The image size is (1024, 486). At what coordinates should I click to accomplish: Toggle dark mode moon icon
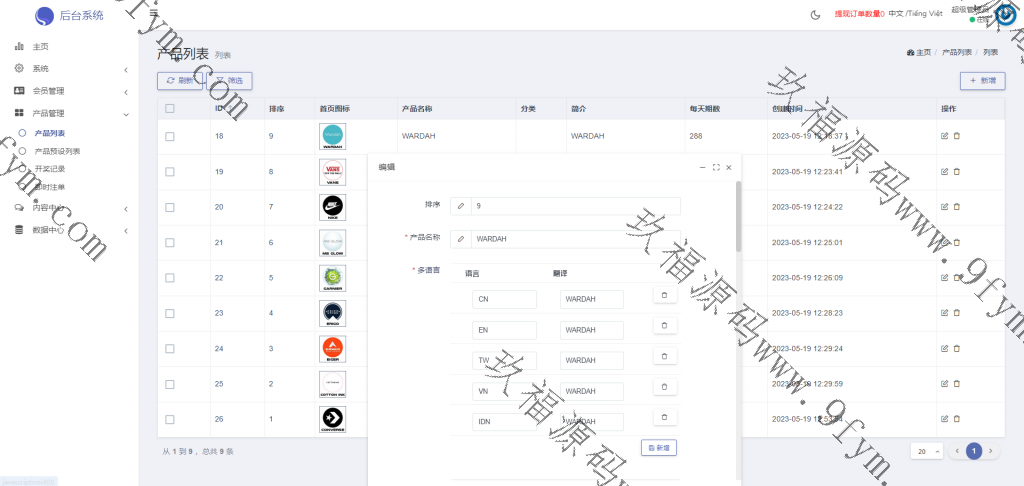(x=815, y=14)
